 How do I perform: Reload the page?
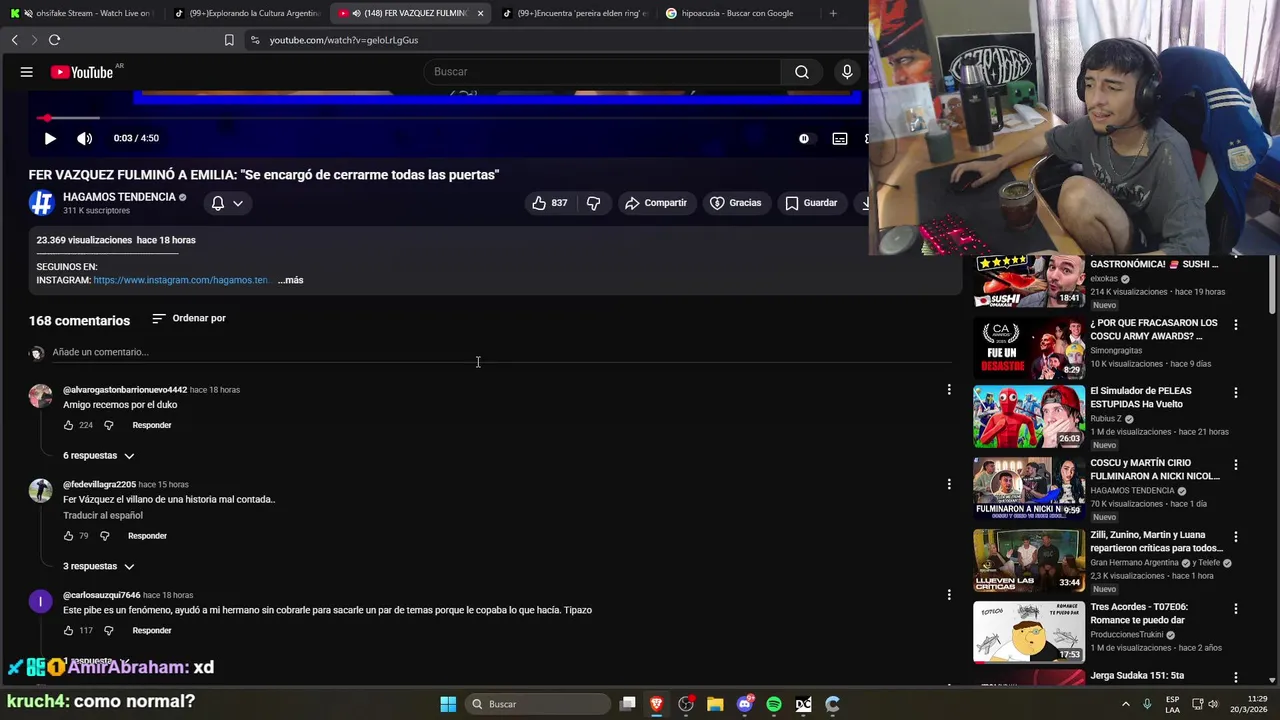(54, 40)
